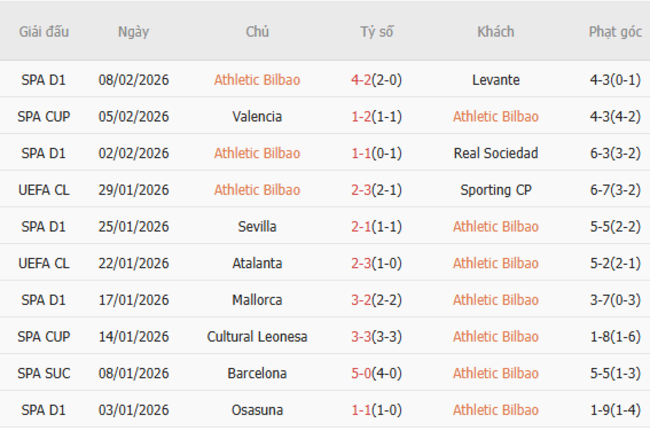
Task: Select the Osasuna team name
Action: pyautogui.click(x=257, y=410)
